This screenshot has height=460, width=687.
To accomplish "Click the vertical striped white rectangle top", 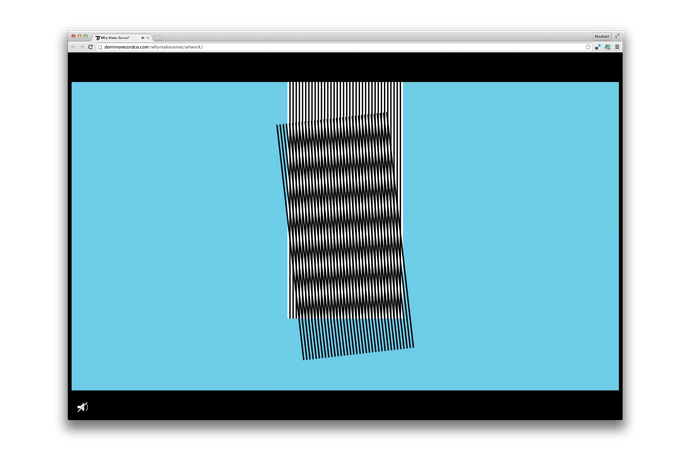I will click(345, 98).
